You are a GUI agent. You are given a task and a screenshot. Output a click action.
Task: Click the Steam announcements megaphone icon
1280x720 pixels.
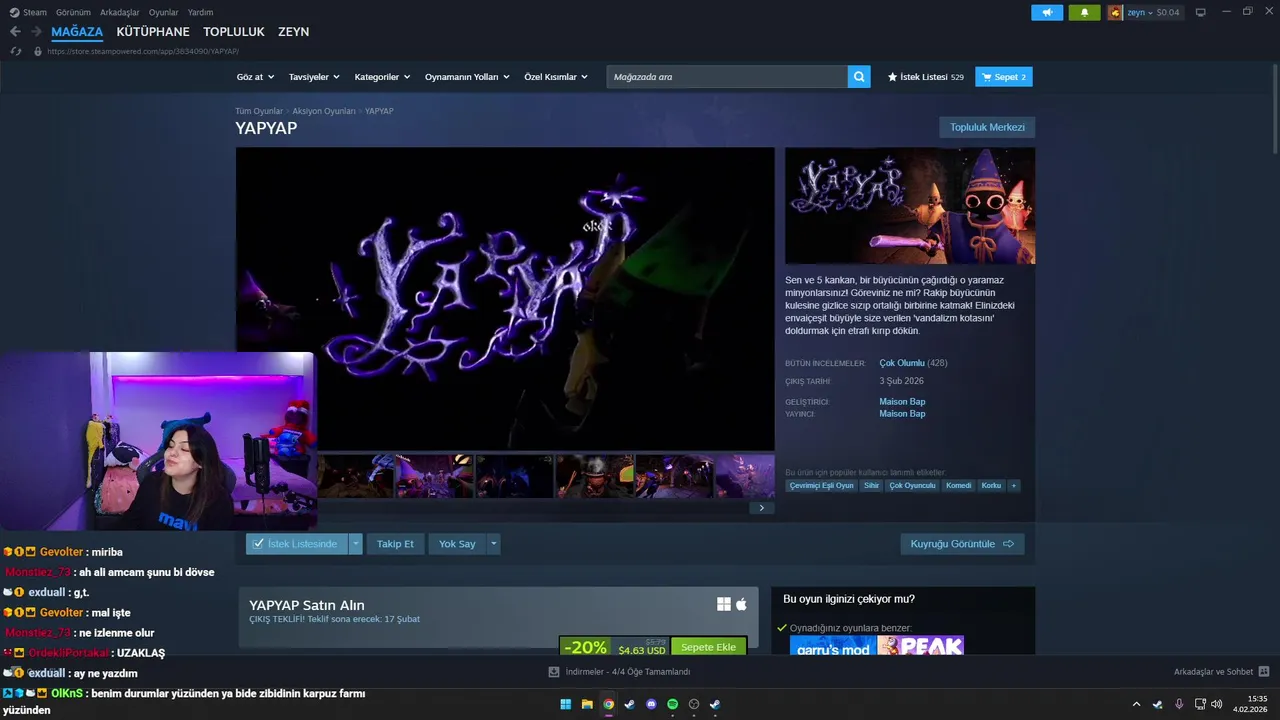point(1047,13)
